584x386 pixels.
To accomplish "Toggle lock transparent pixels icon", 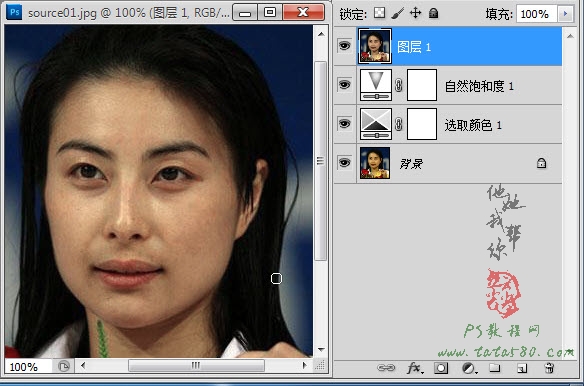I will [380, 13].
